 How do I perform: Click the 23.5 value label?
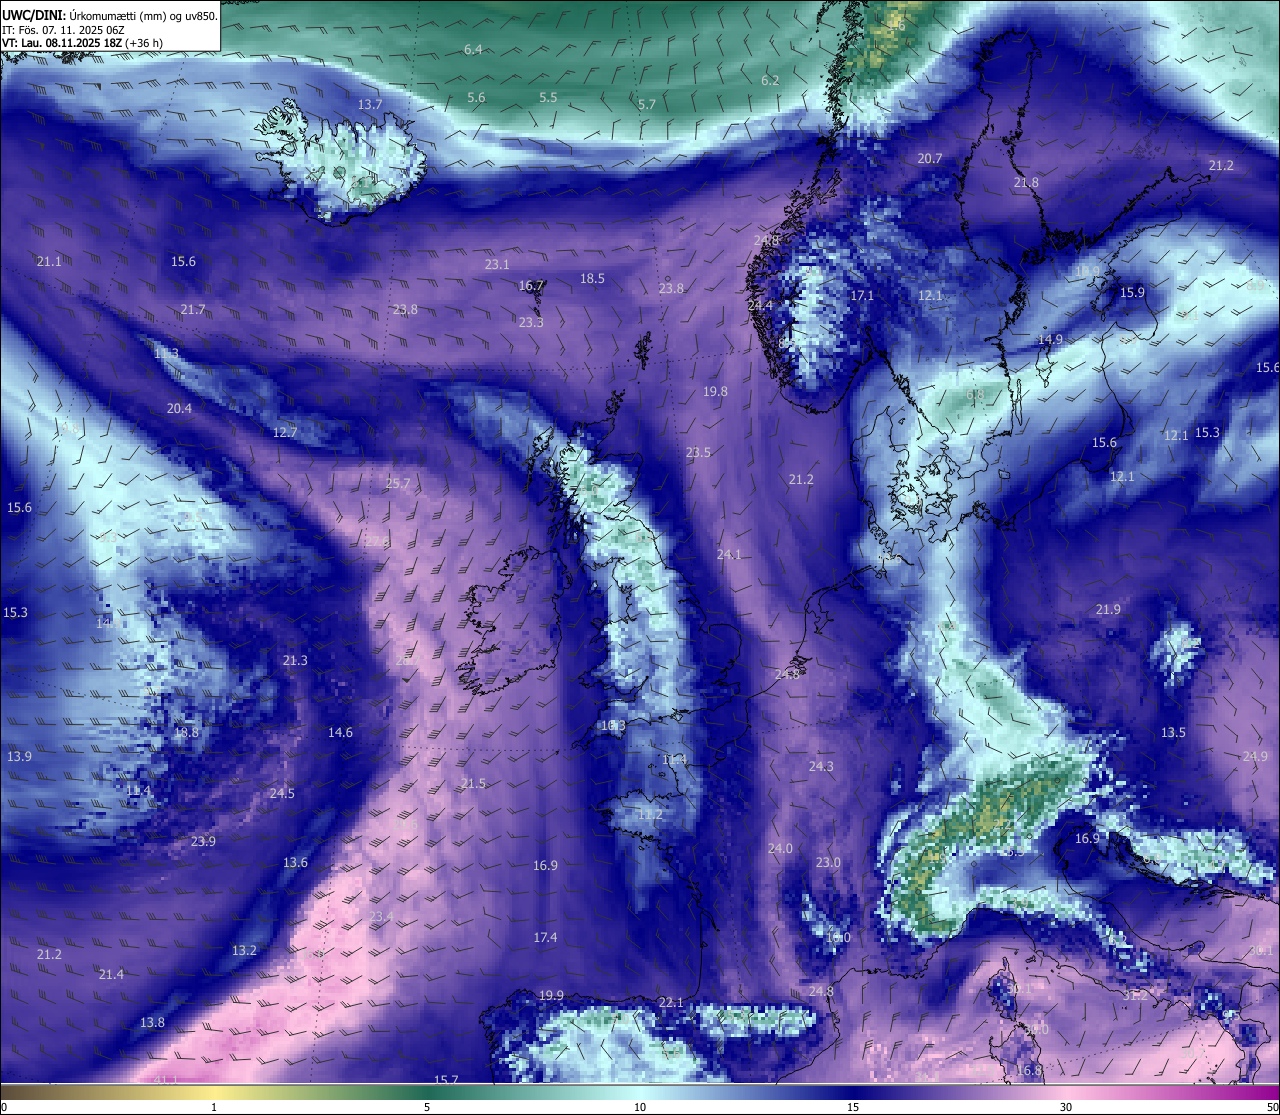[x=698, y=453]
